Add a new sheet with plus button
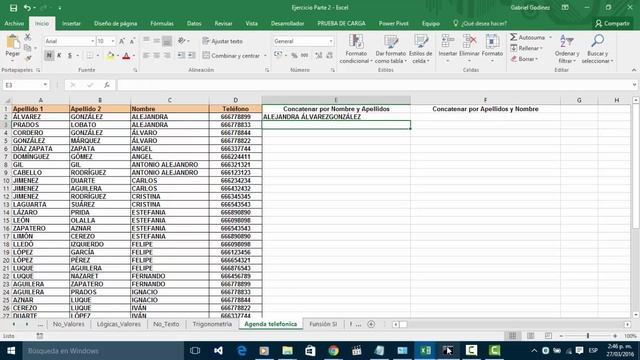The image size is (640, 360). [x=371, y=324]
